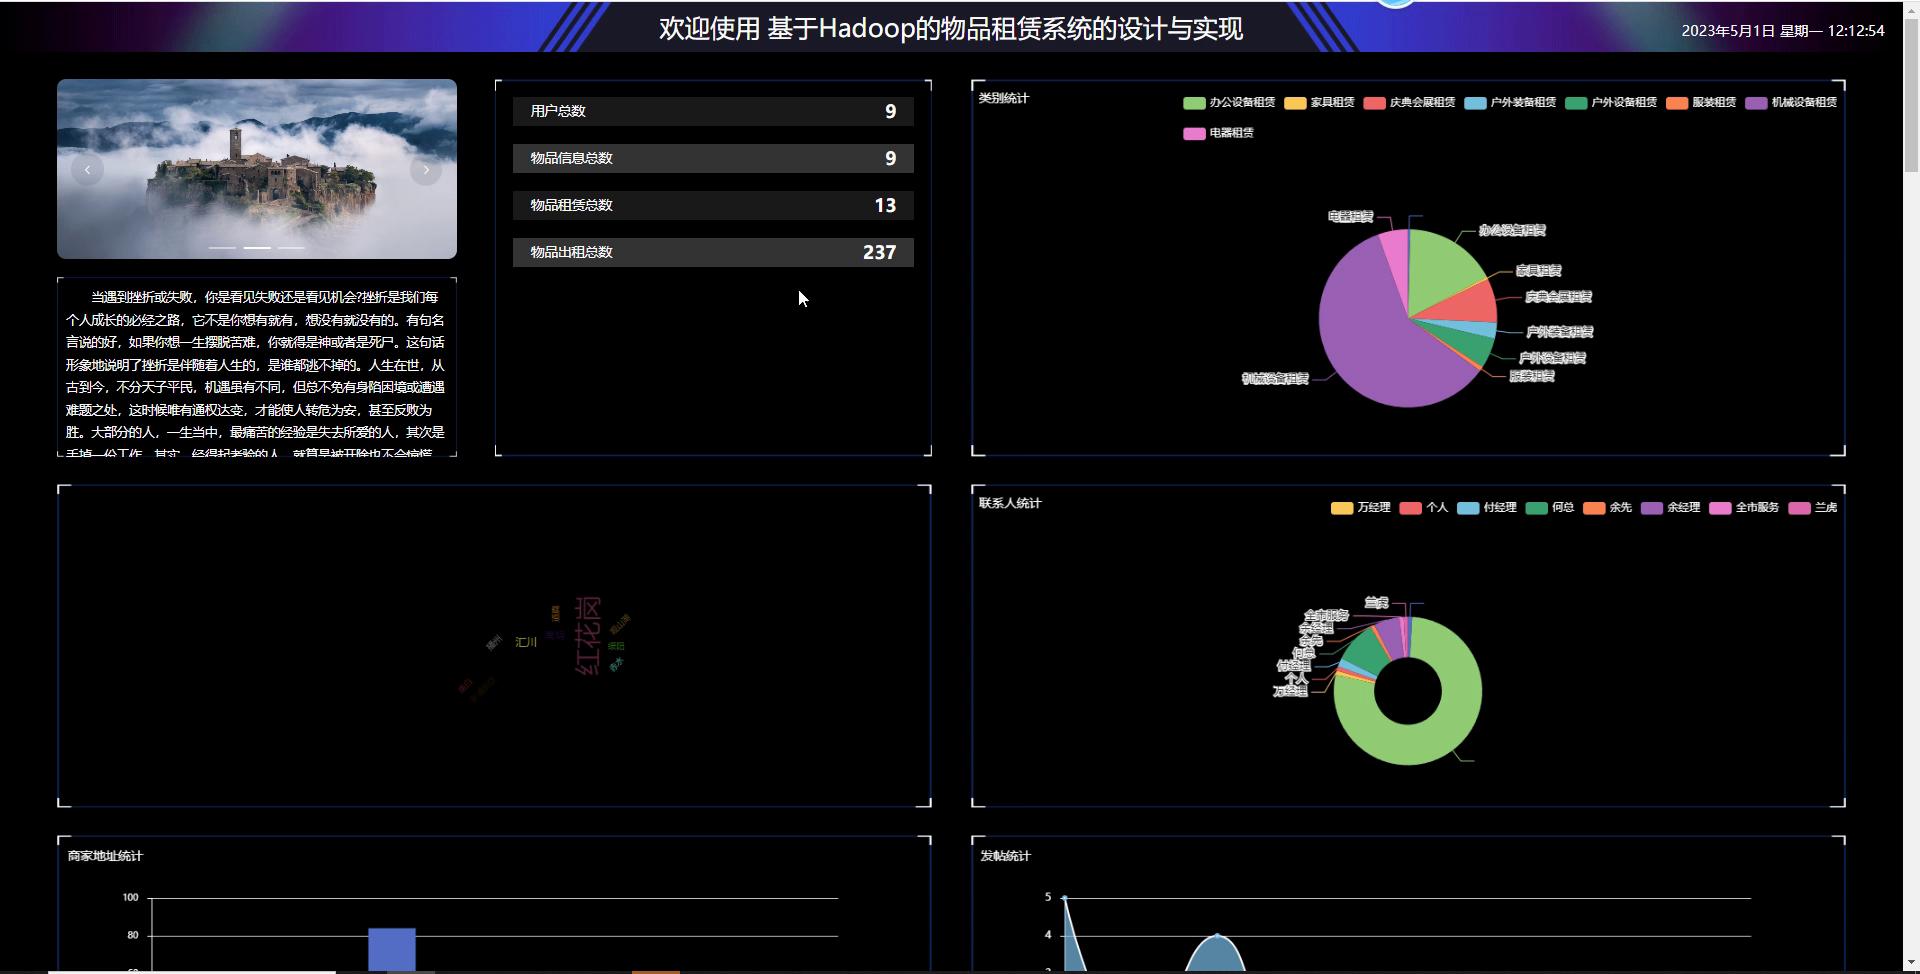Click the value 13
The width and height of the screenshot is (1920, 974).
pyautogui.click(x=885, y=205)
